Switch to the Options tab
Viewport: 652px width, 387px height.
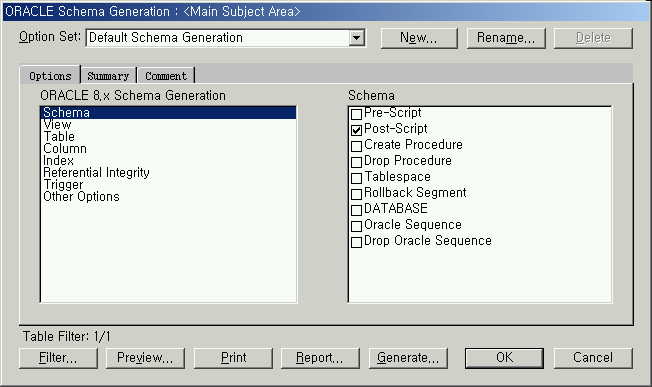click(50, 76)
